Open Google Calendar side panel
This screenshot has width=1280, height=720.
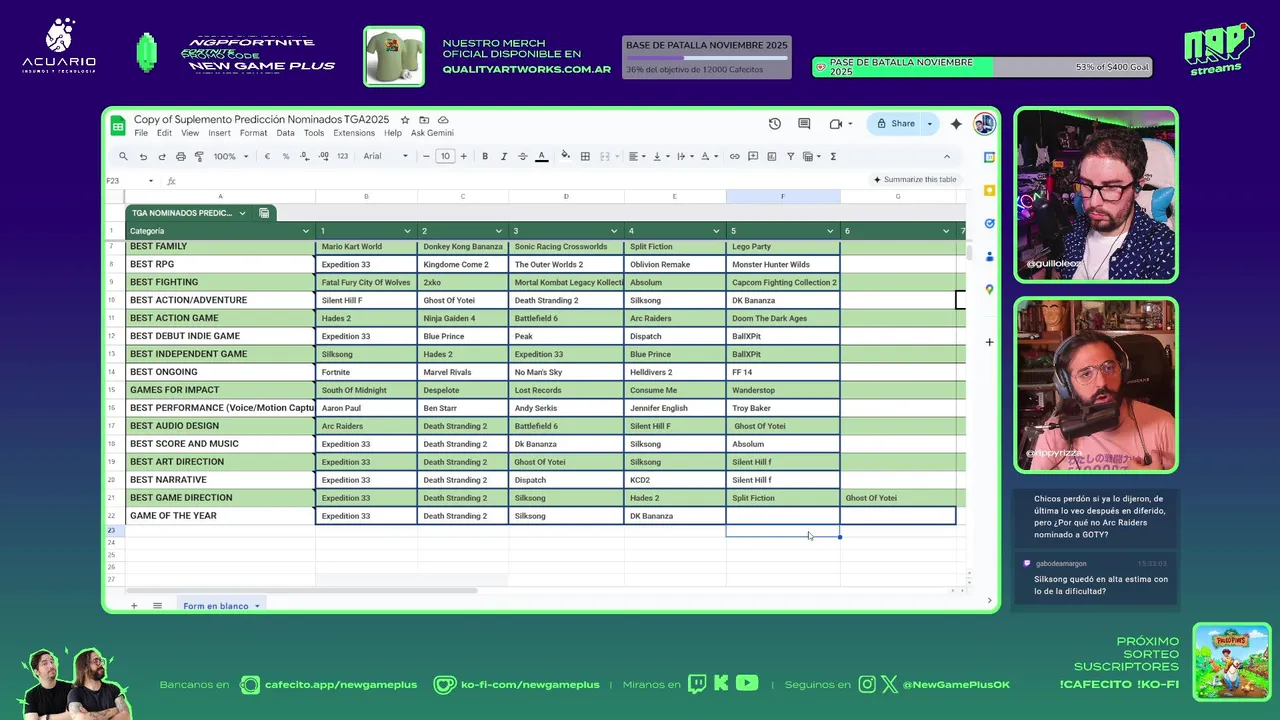[989, 157]
